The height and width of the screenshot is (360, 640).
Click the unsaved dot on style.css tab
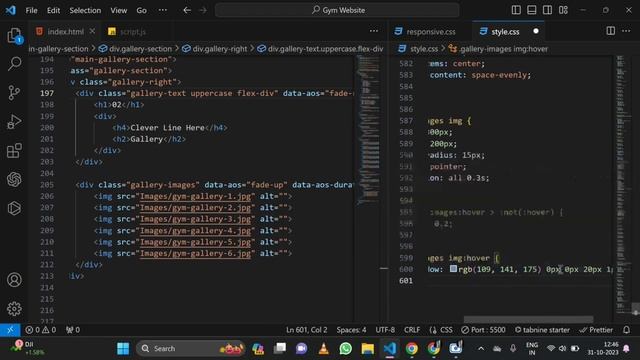click(536, 31)
